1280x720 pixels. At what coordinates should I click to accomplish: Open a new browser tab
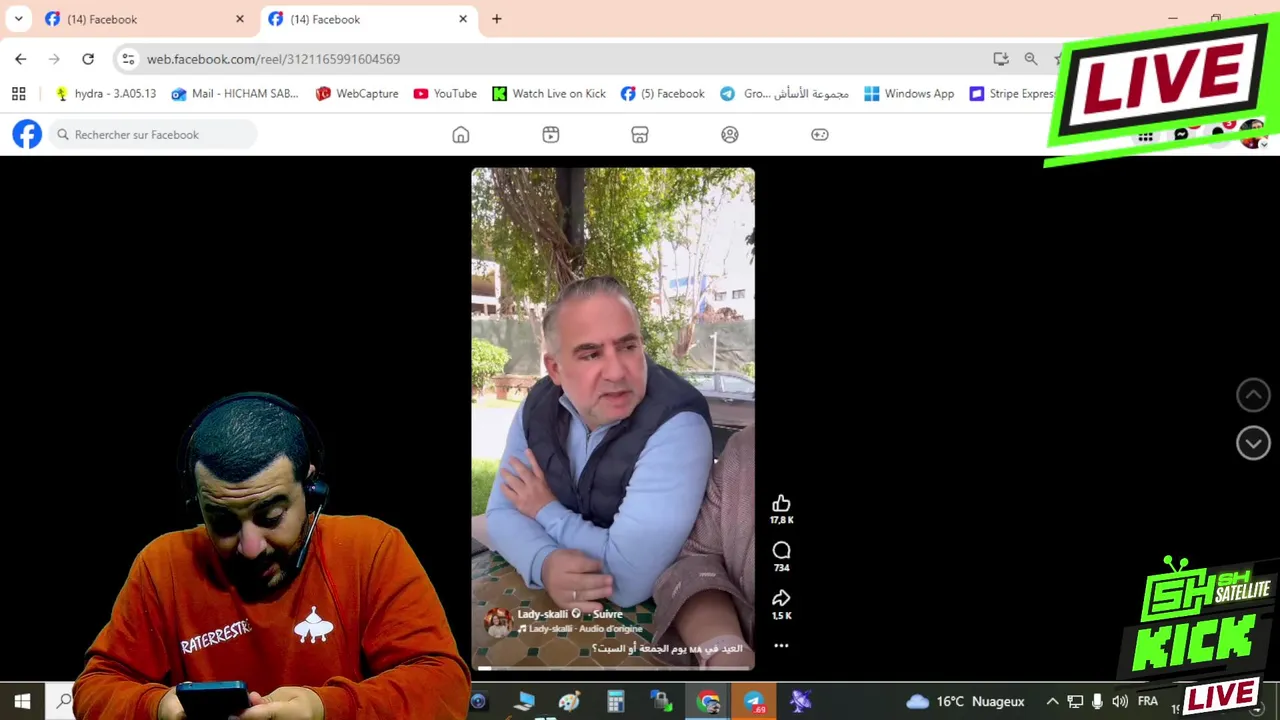click(x=497, y=19)
